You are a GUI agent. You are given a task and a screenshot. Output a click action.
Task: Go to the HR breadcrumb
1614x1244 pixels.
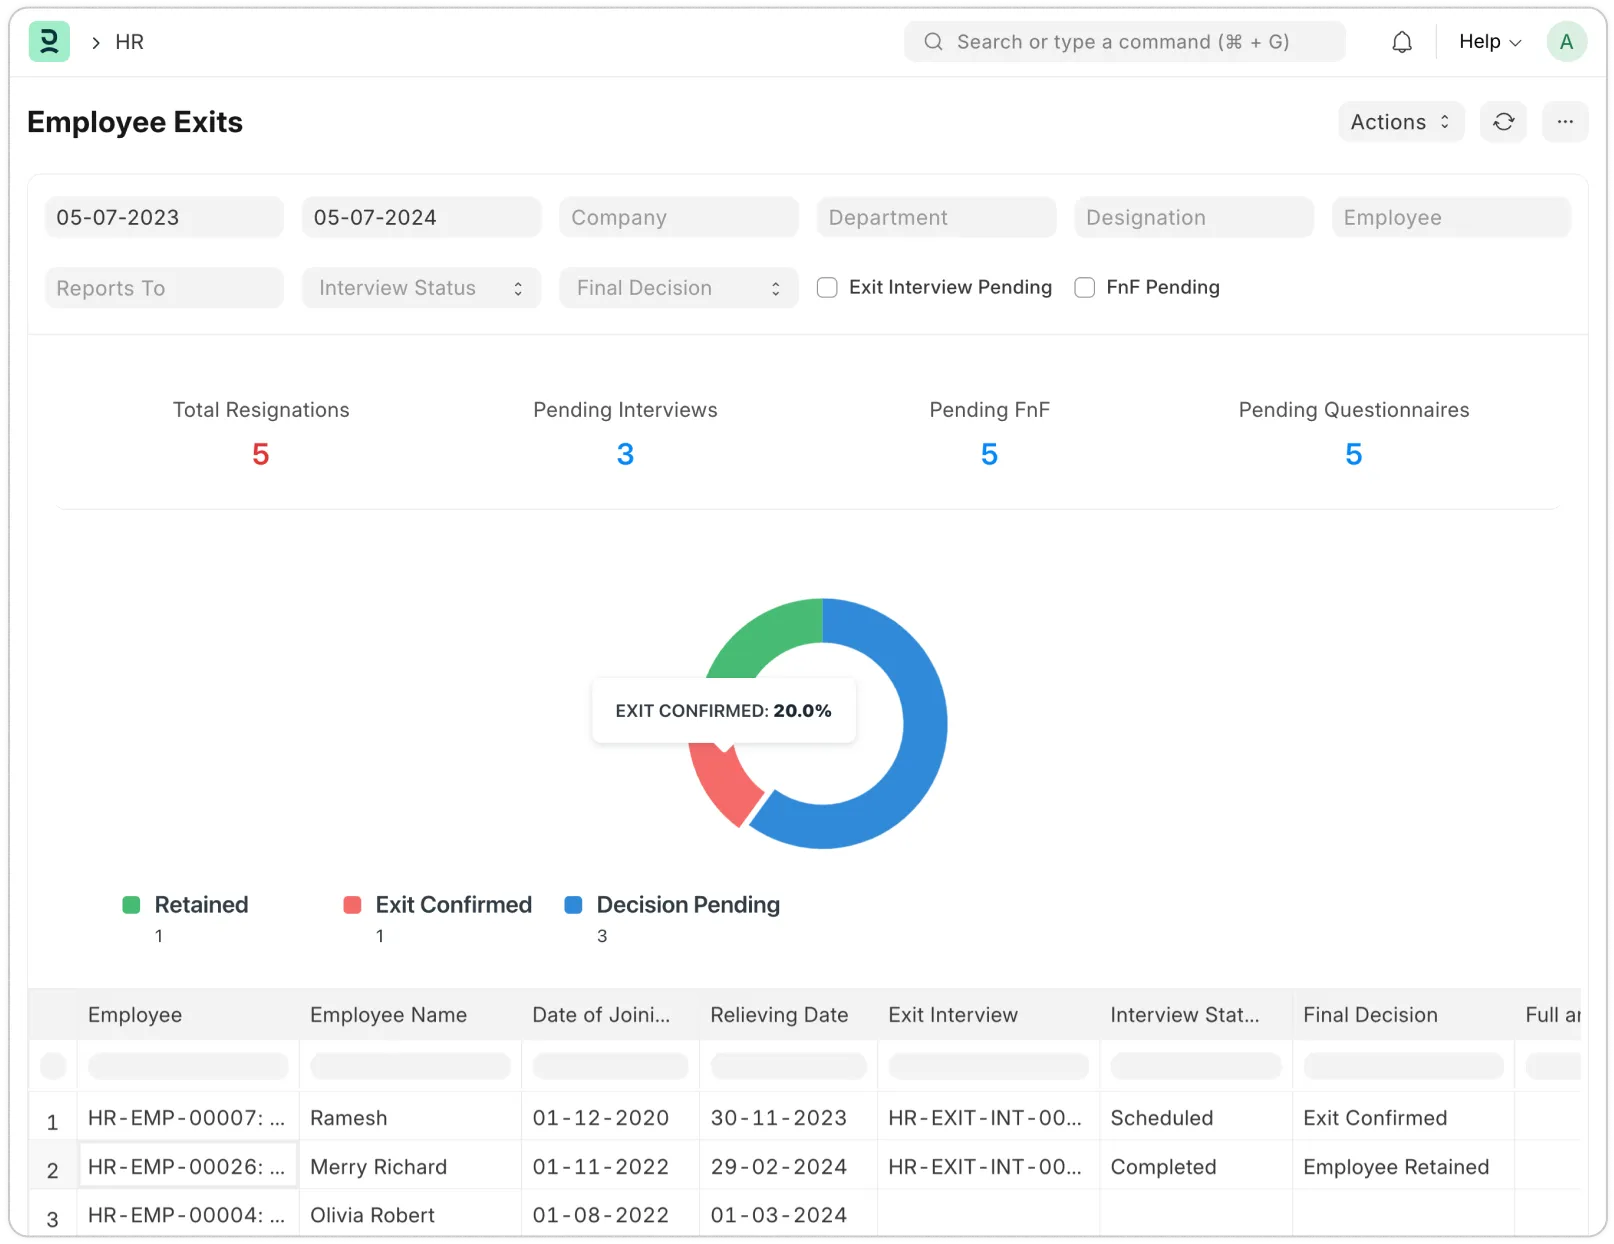[x=130, y=42]
